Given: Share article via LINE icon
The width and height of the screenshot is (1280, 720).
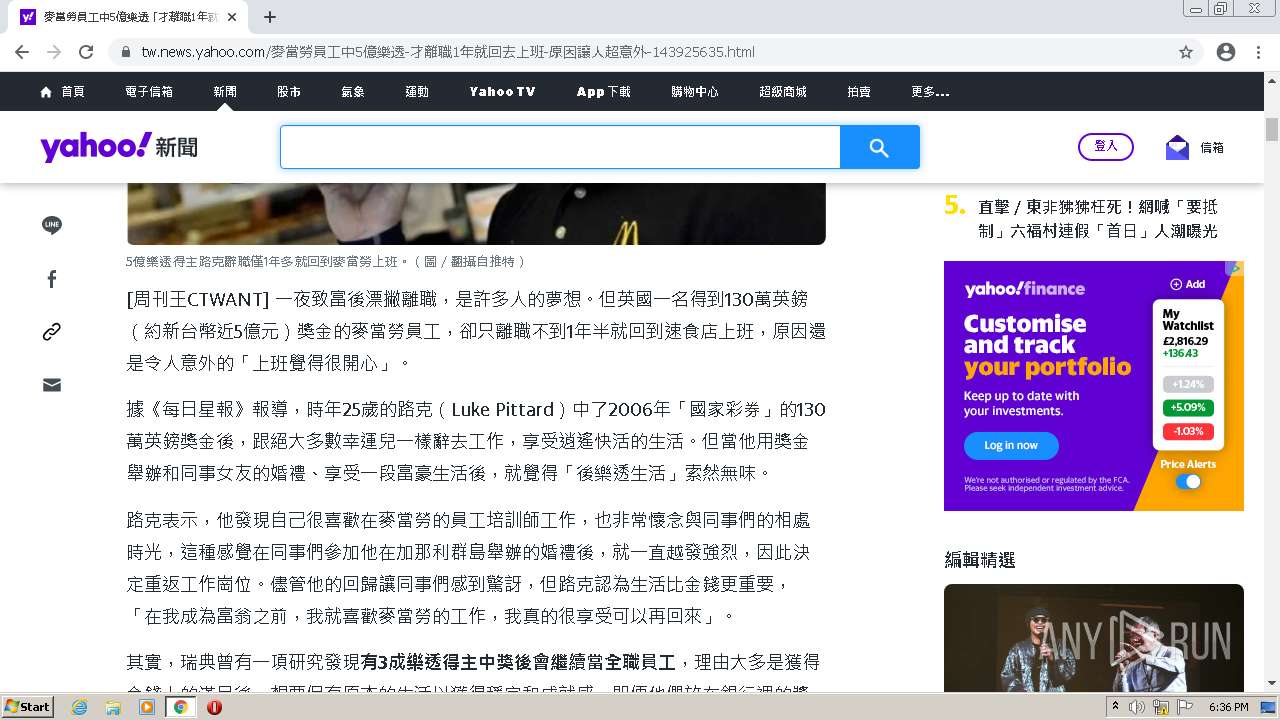Looking at the screenshot, I should (52, 226).
